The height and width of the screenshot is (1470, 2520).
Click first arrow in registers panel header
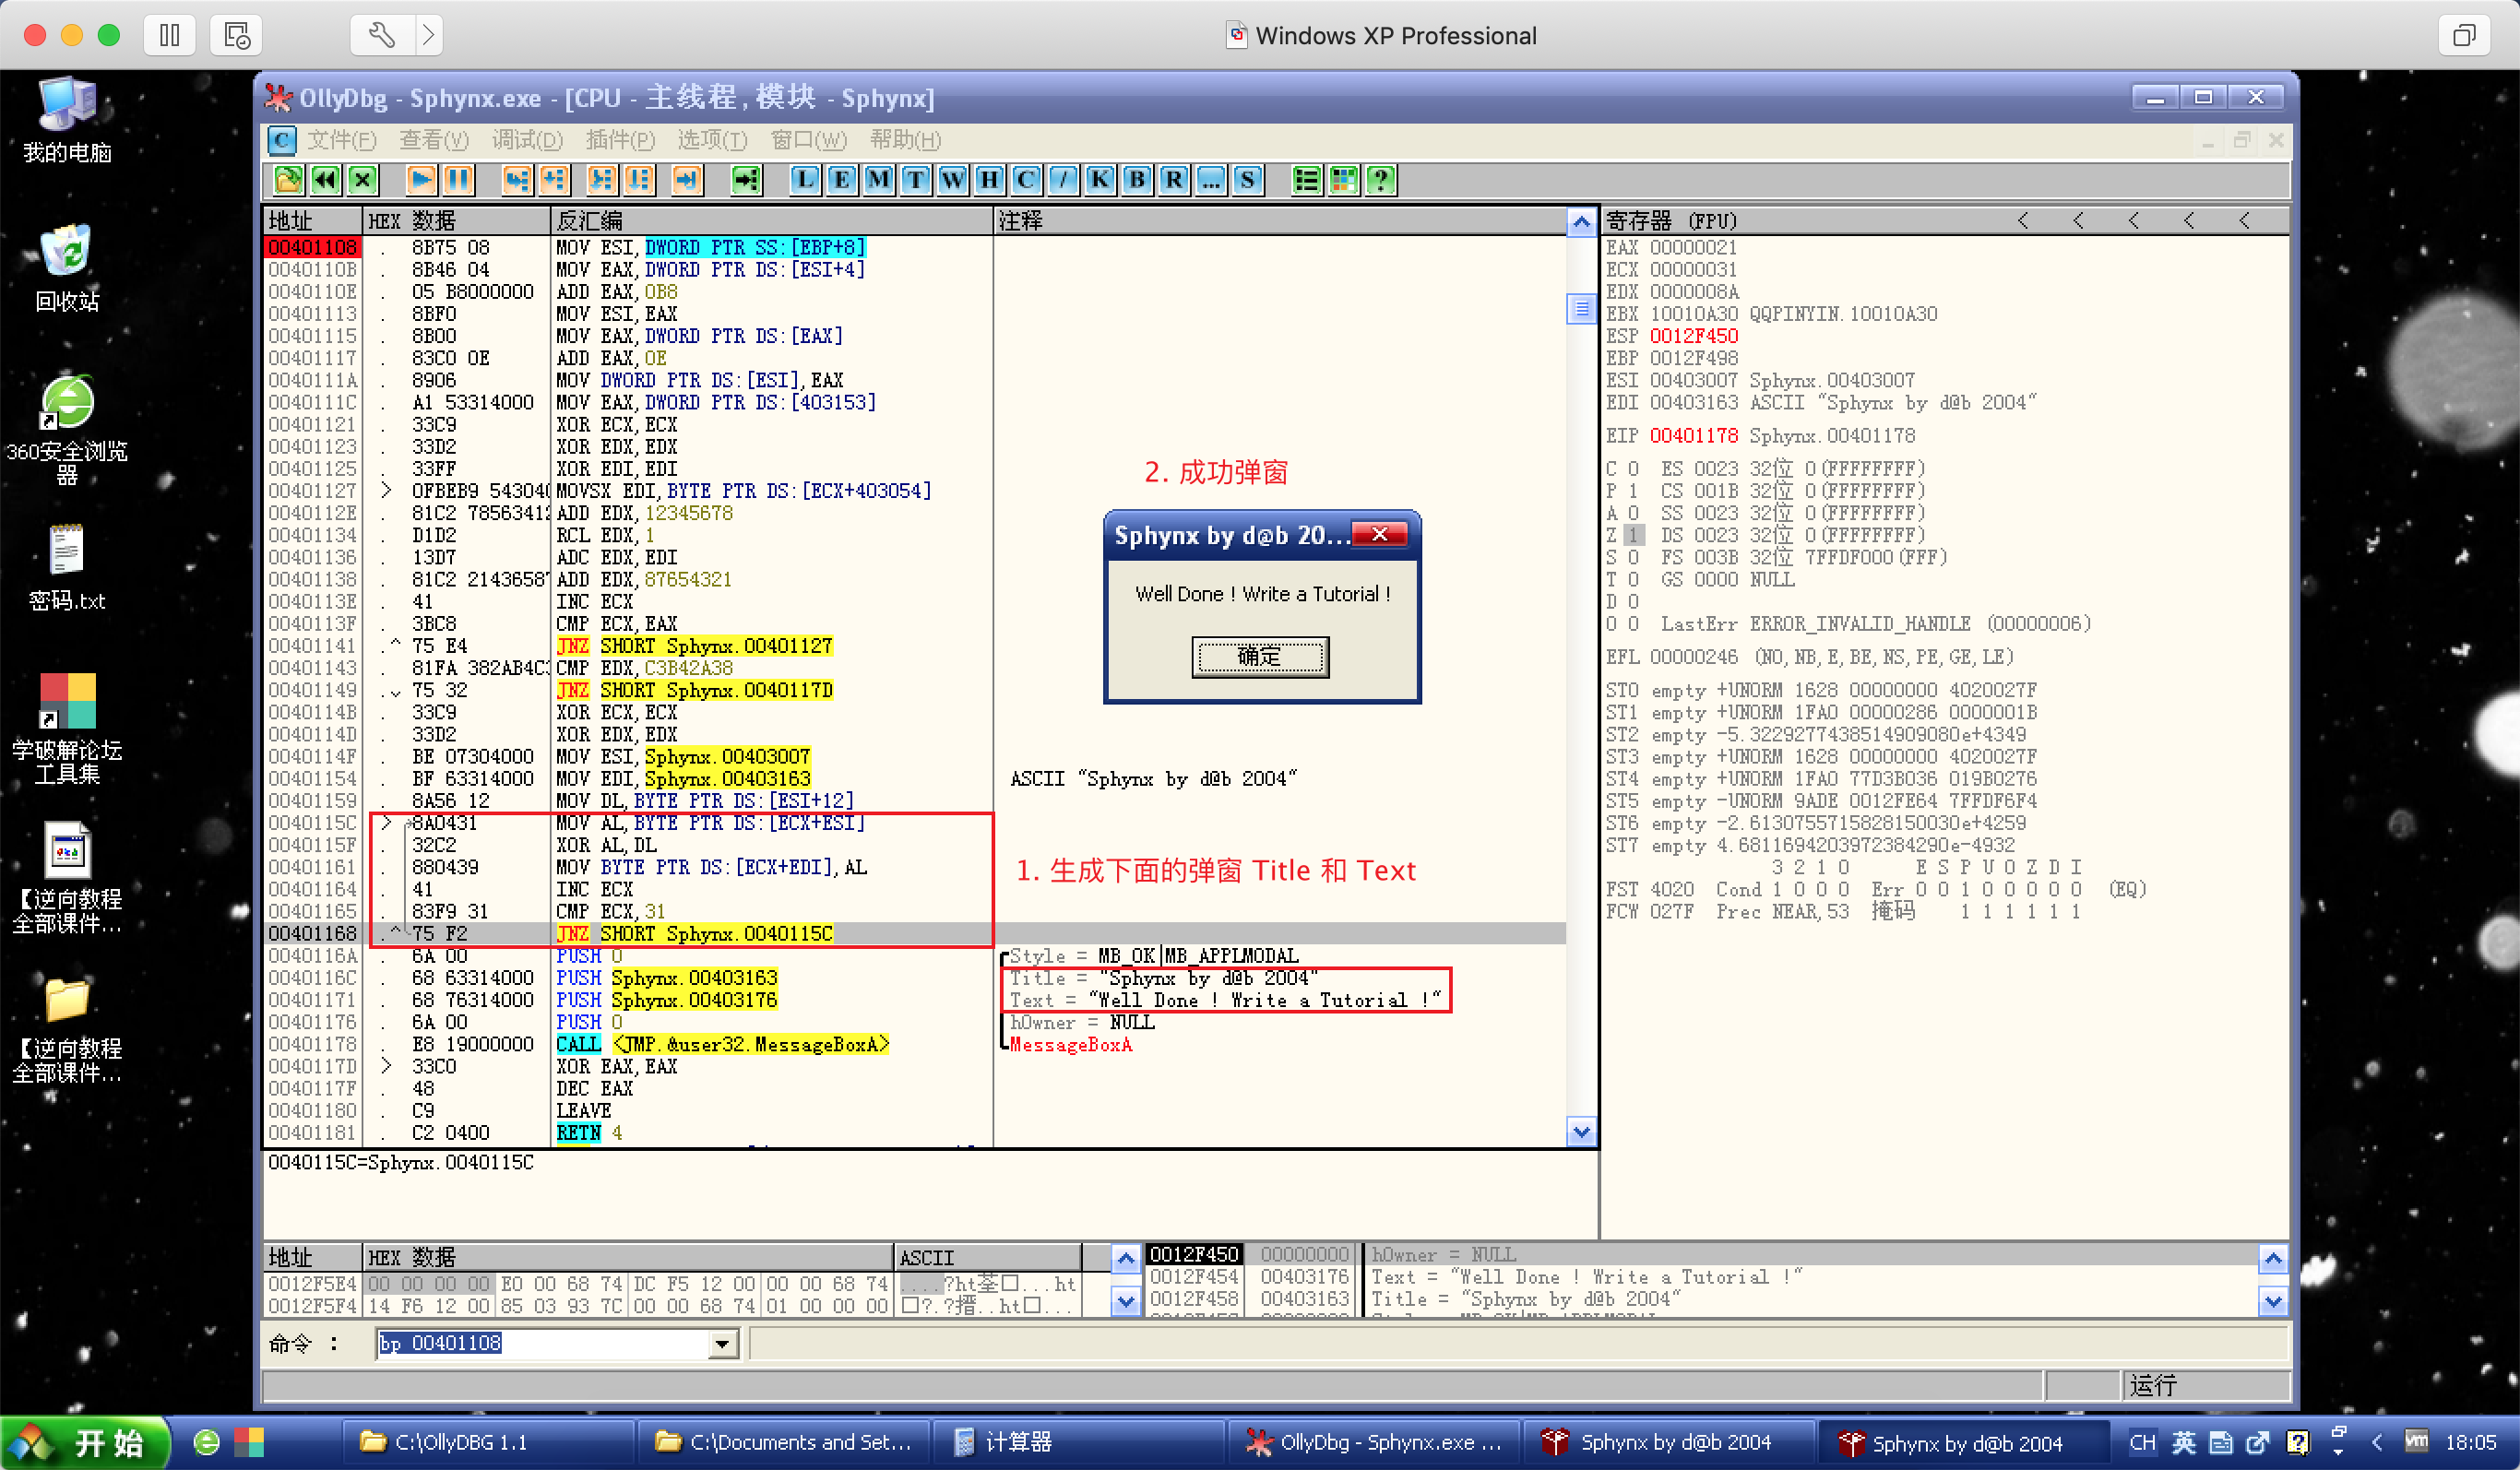pos(2022,221)
